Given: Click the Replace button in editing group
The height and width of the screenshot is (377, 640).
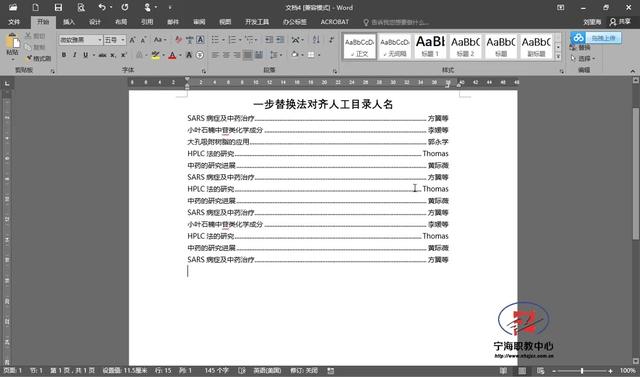Looking at the screenshot, I should (580, 48).
